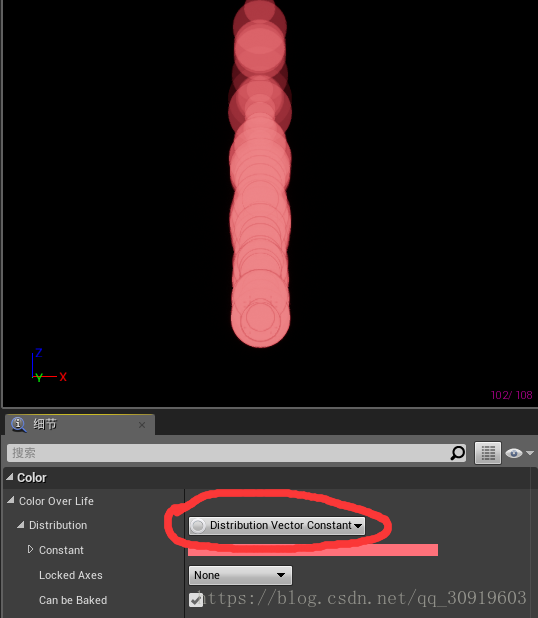
Task: Open the Distribution Vector Constant dropdown
Action: tap(277, 525)
